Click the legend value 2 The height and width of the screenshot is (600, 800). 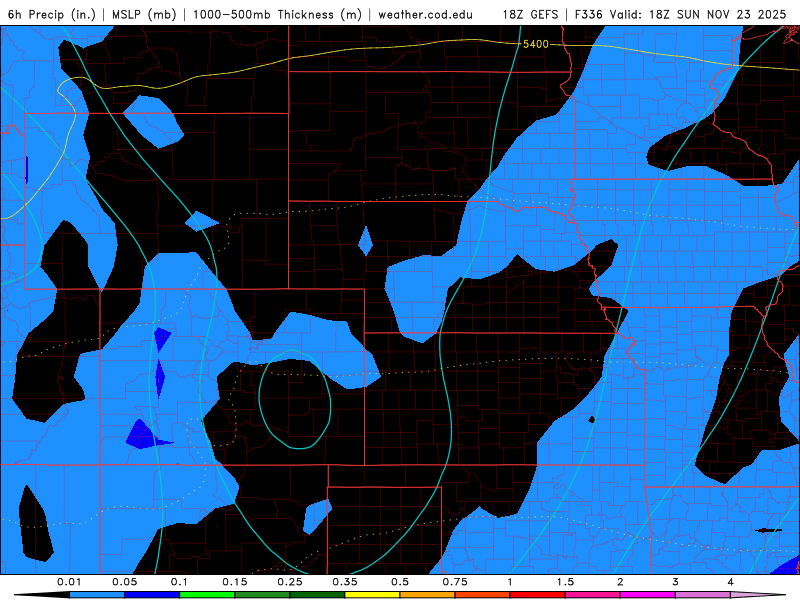620,582
